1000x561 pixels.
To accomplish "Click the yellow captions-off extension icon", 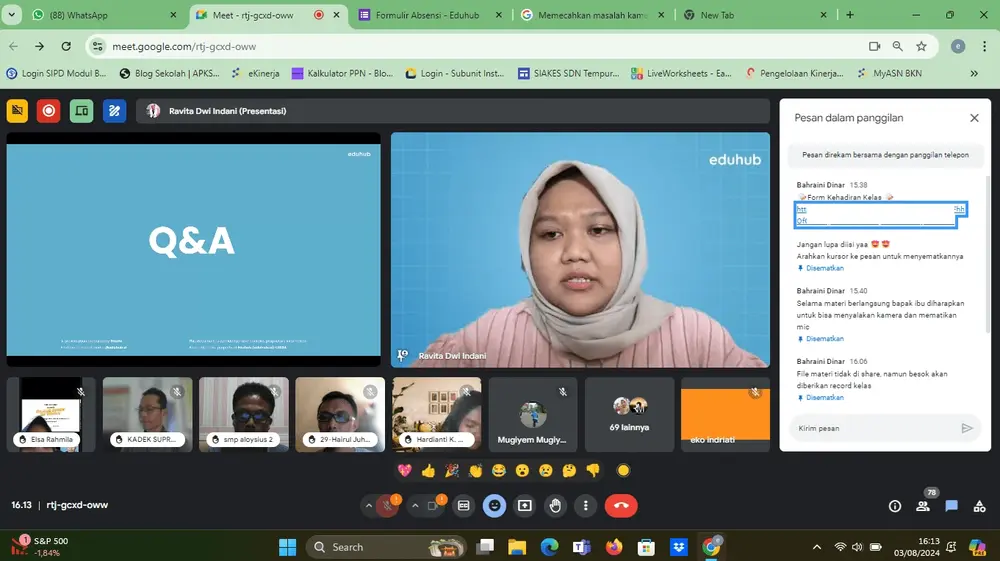I will pyautogui.click(x=17, y=111).
